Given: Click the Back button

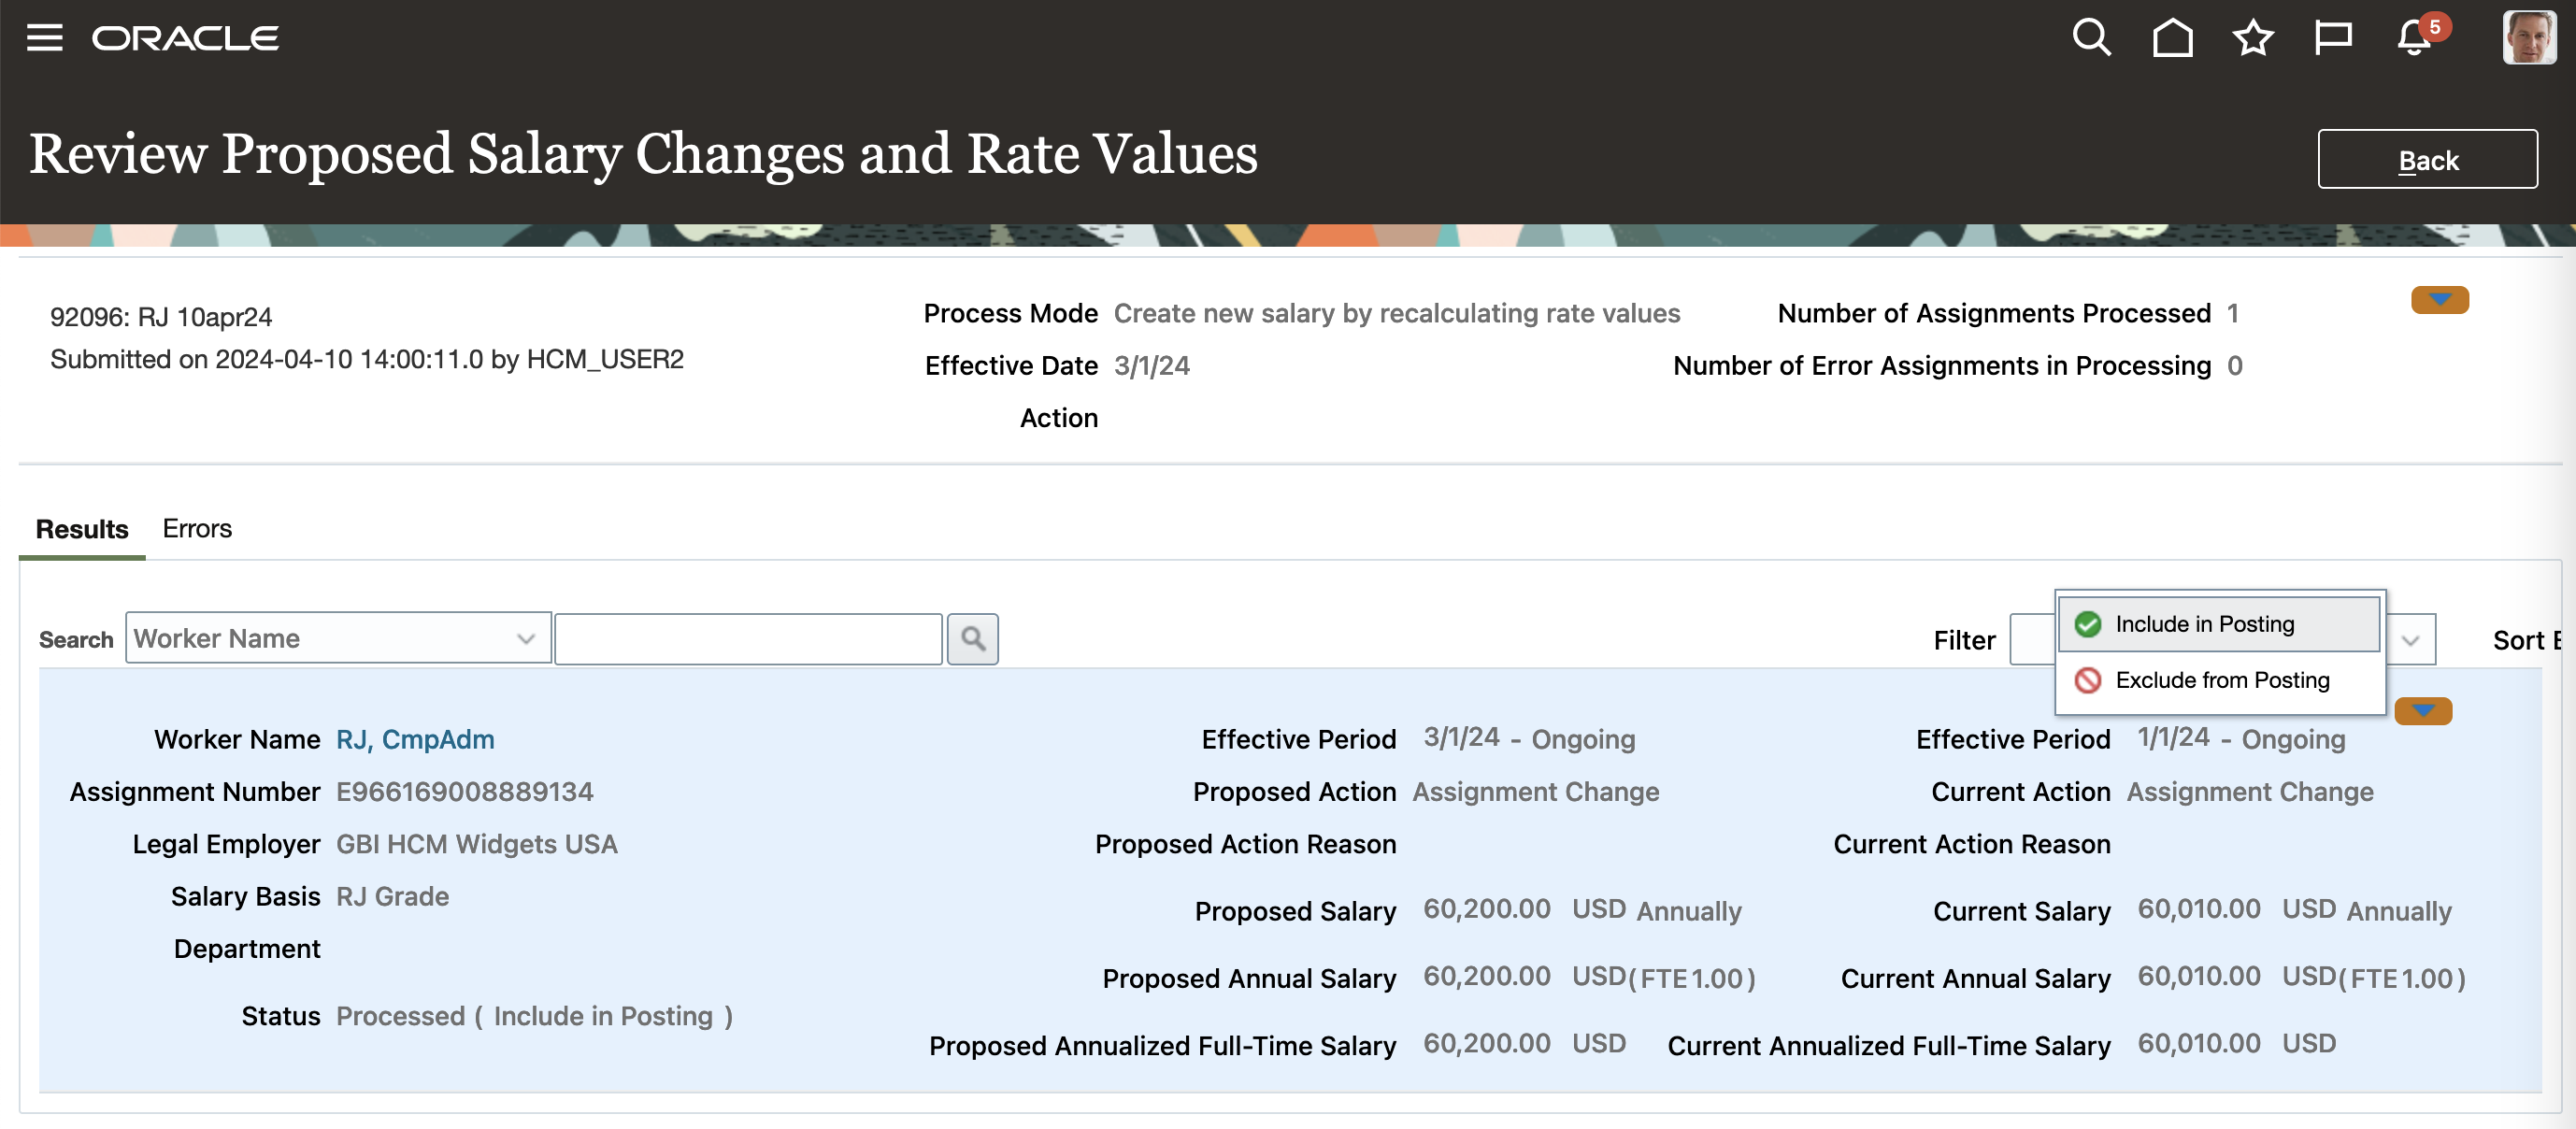Looking at the screenshot, I should pos(2427,160).
